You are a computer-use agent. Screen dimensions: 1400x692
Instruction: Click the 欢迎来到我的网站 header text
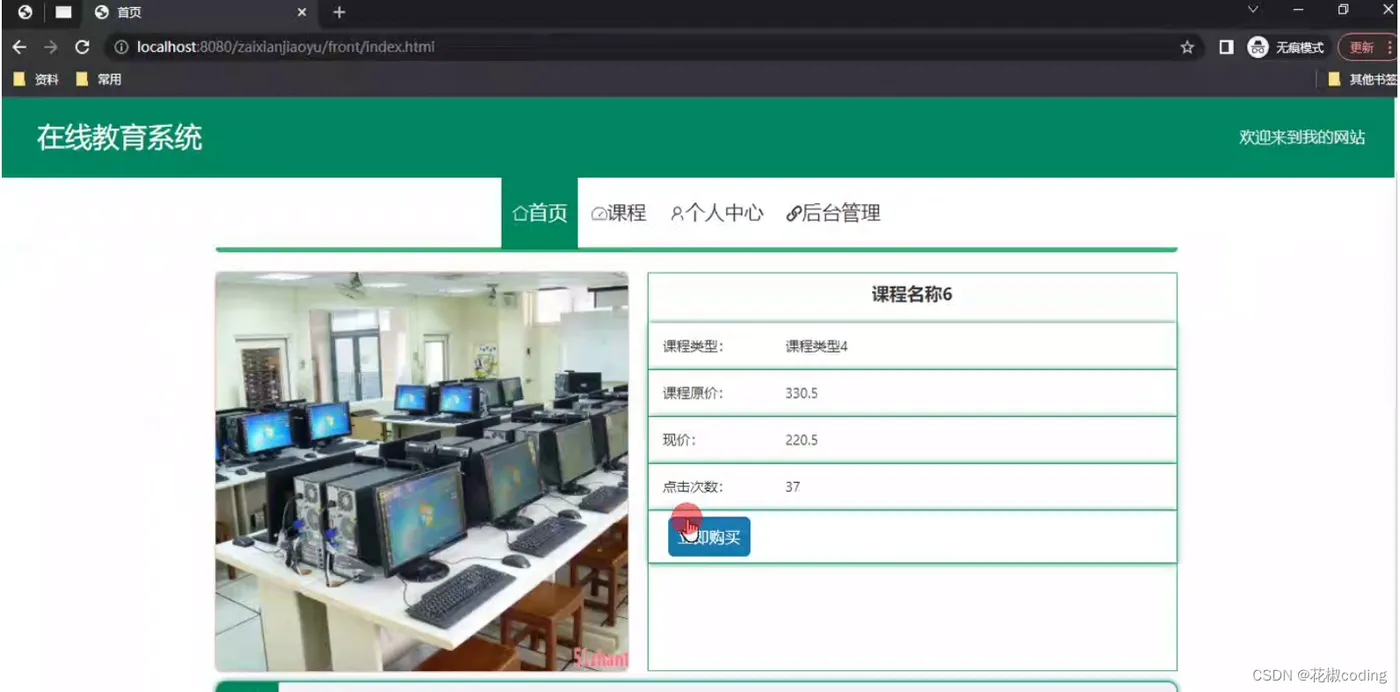[1302, 138]
